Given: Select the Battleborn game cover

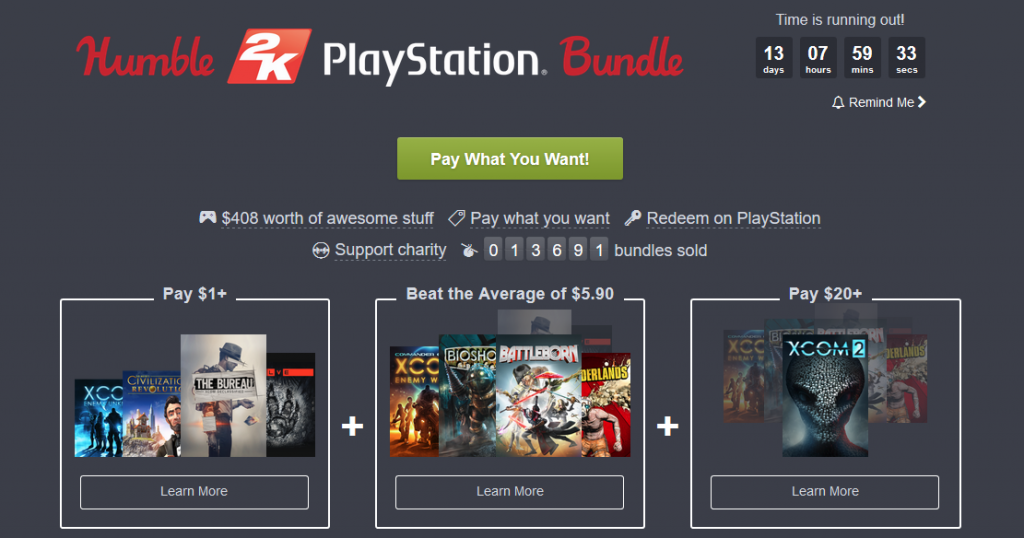Looking at the screenshot, I should 538,396.
